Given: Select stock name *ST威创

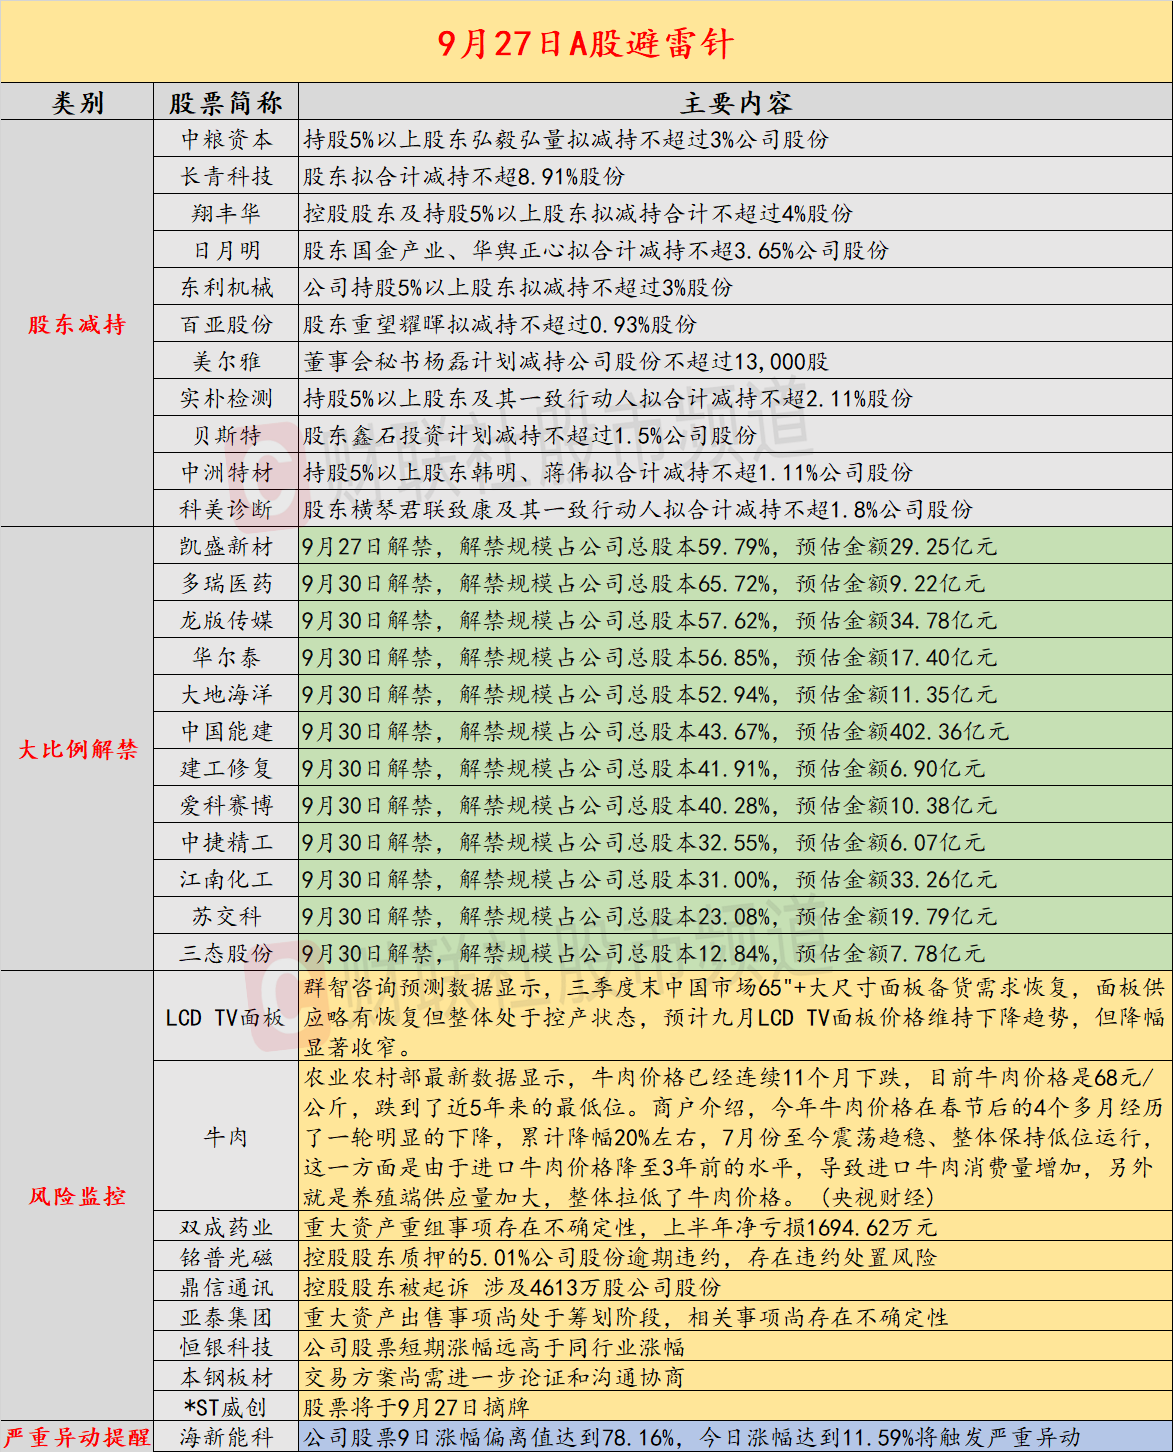Looking at the screenshot, I should tap(226, 1407).
